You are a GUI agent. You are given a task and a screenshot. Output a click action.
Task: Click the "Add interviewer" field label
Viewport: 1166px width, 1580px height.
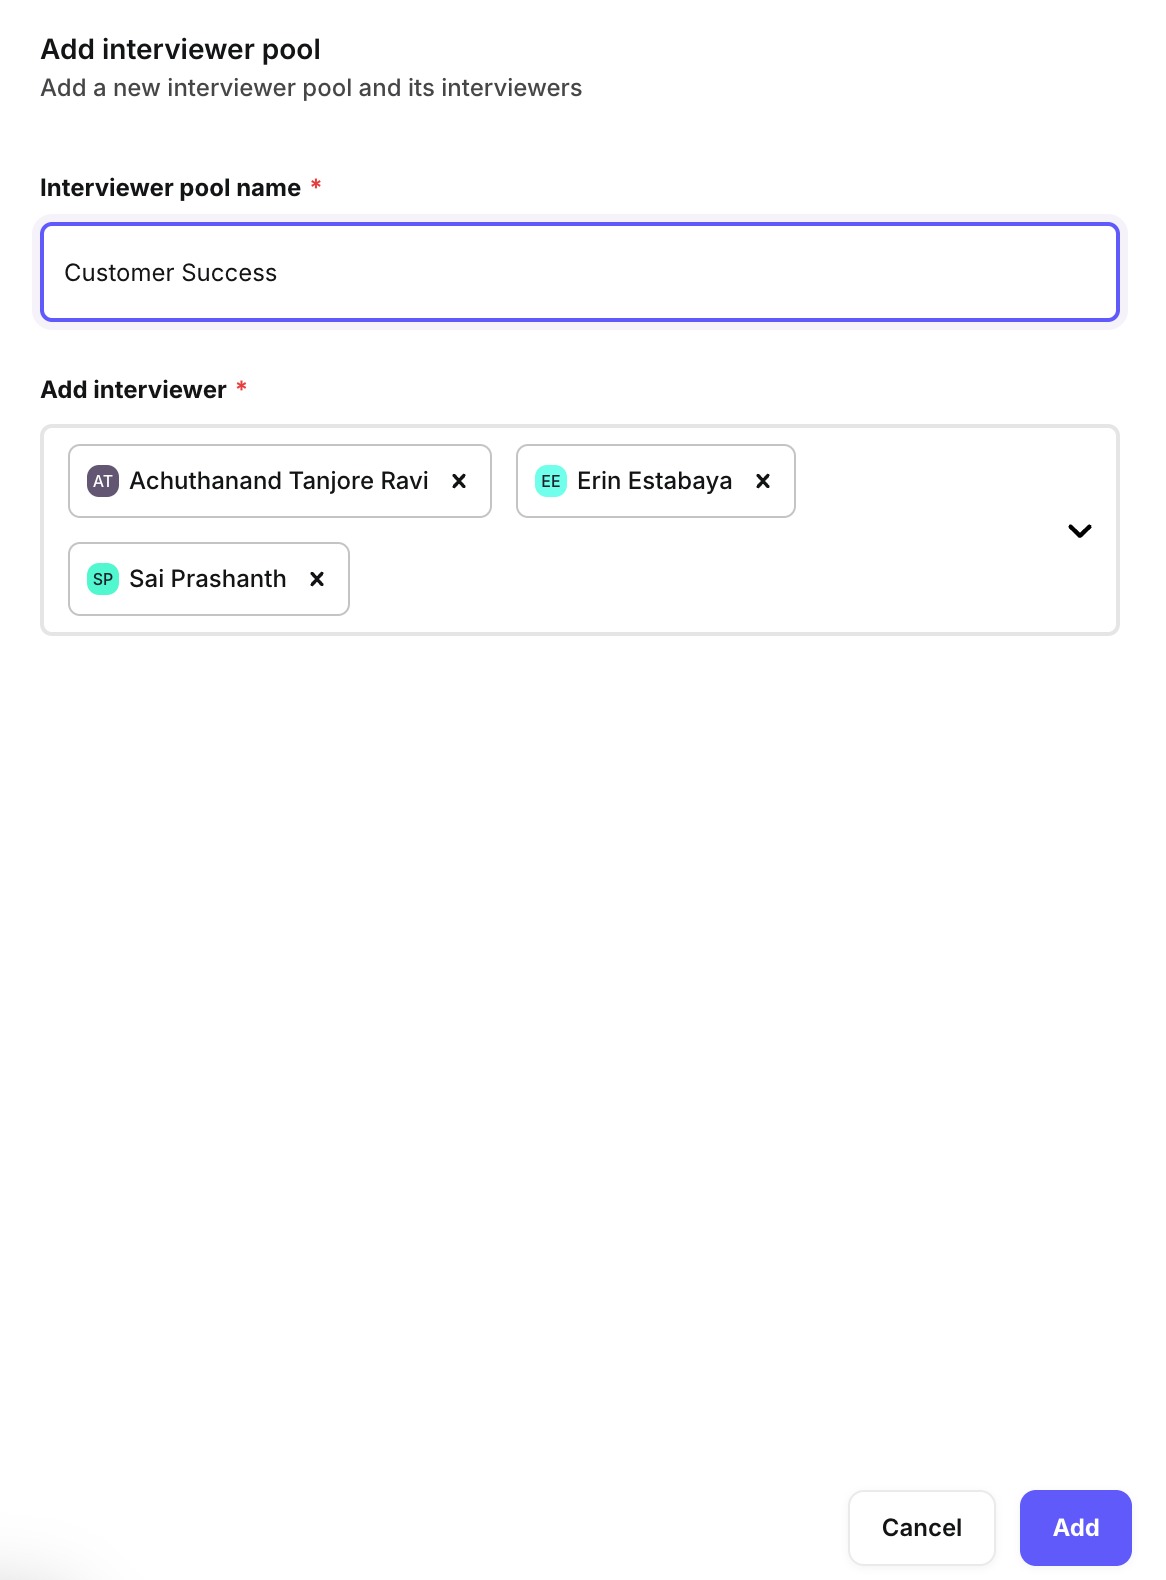point(133,390)
